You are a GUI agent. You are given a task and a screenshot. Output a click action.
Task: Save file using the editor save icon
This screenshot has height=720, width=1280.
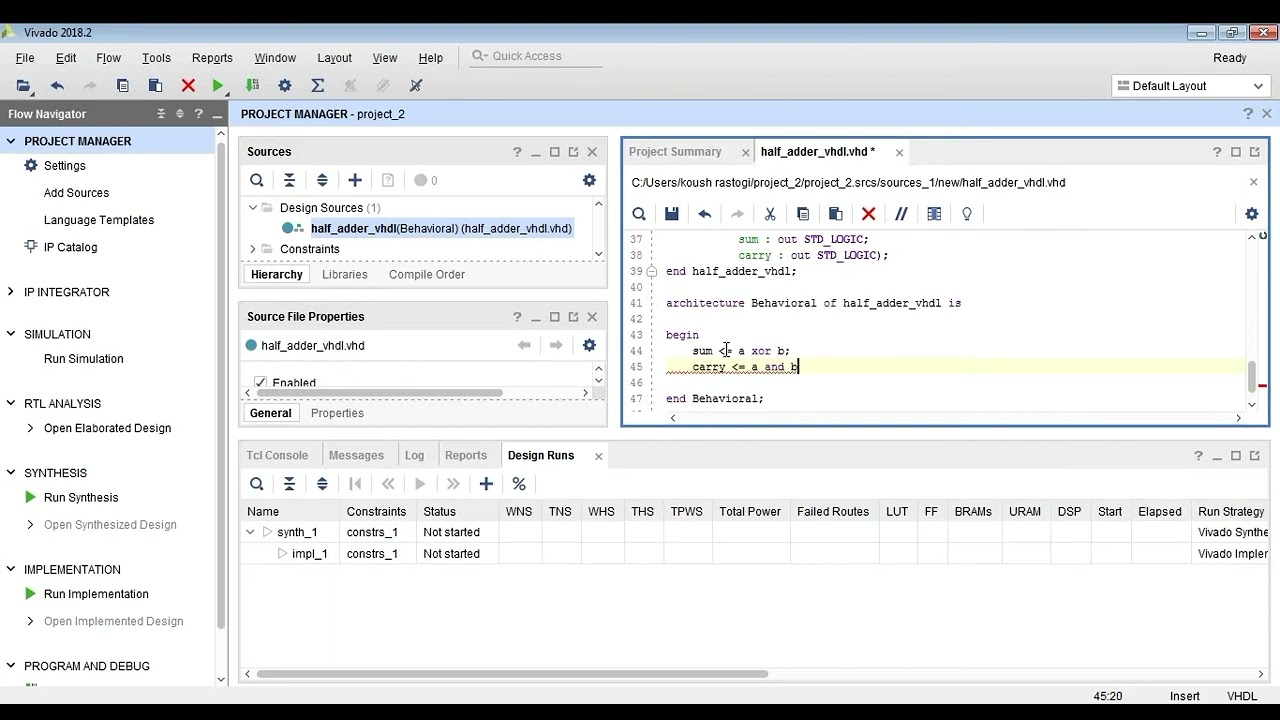point(672,214)
